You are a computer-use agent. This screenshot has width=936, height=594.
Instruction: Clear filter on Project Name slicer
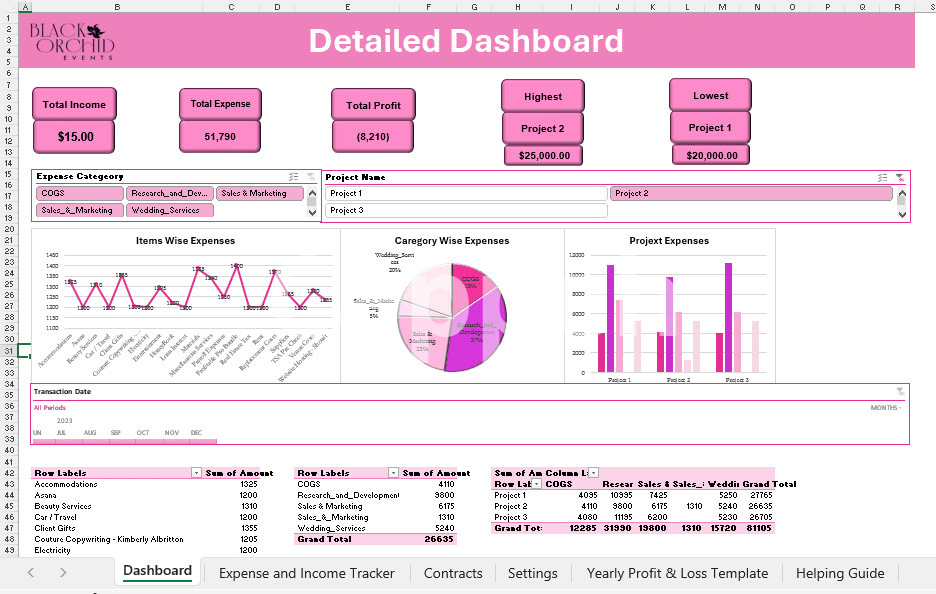click(x=900, y=177)
